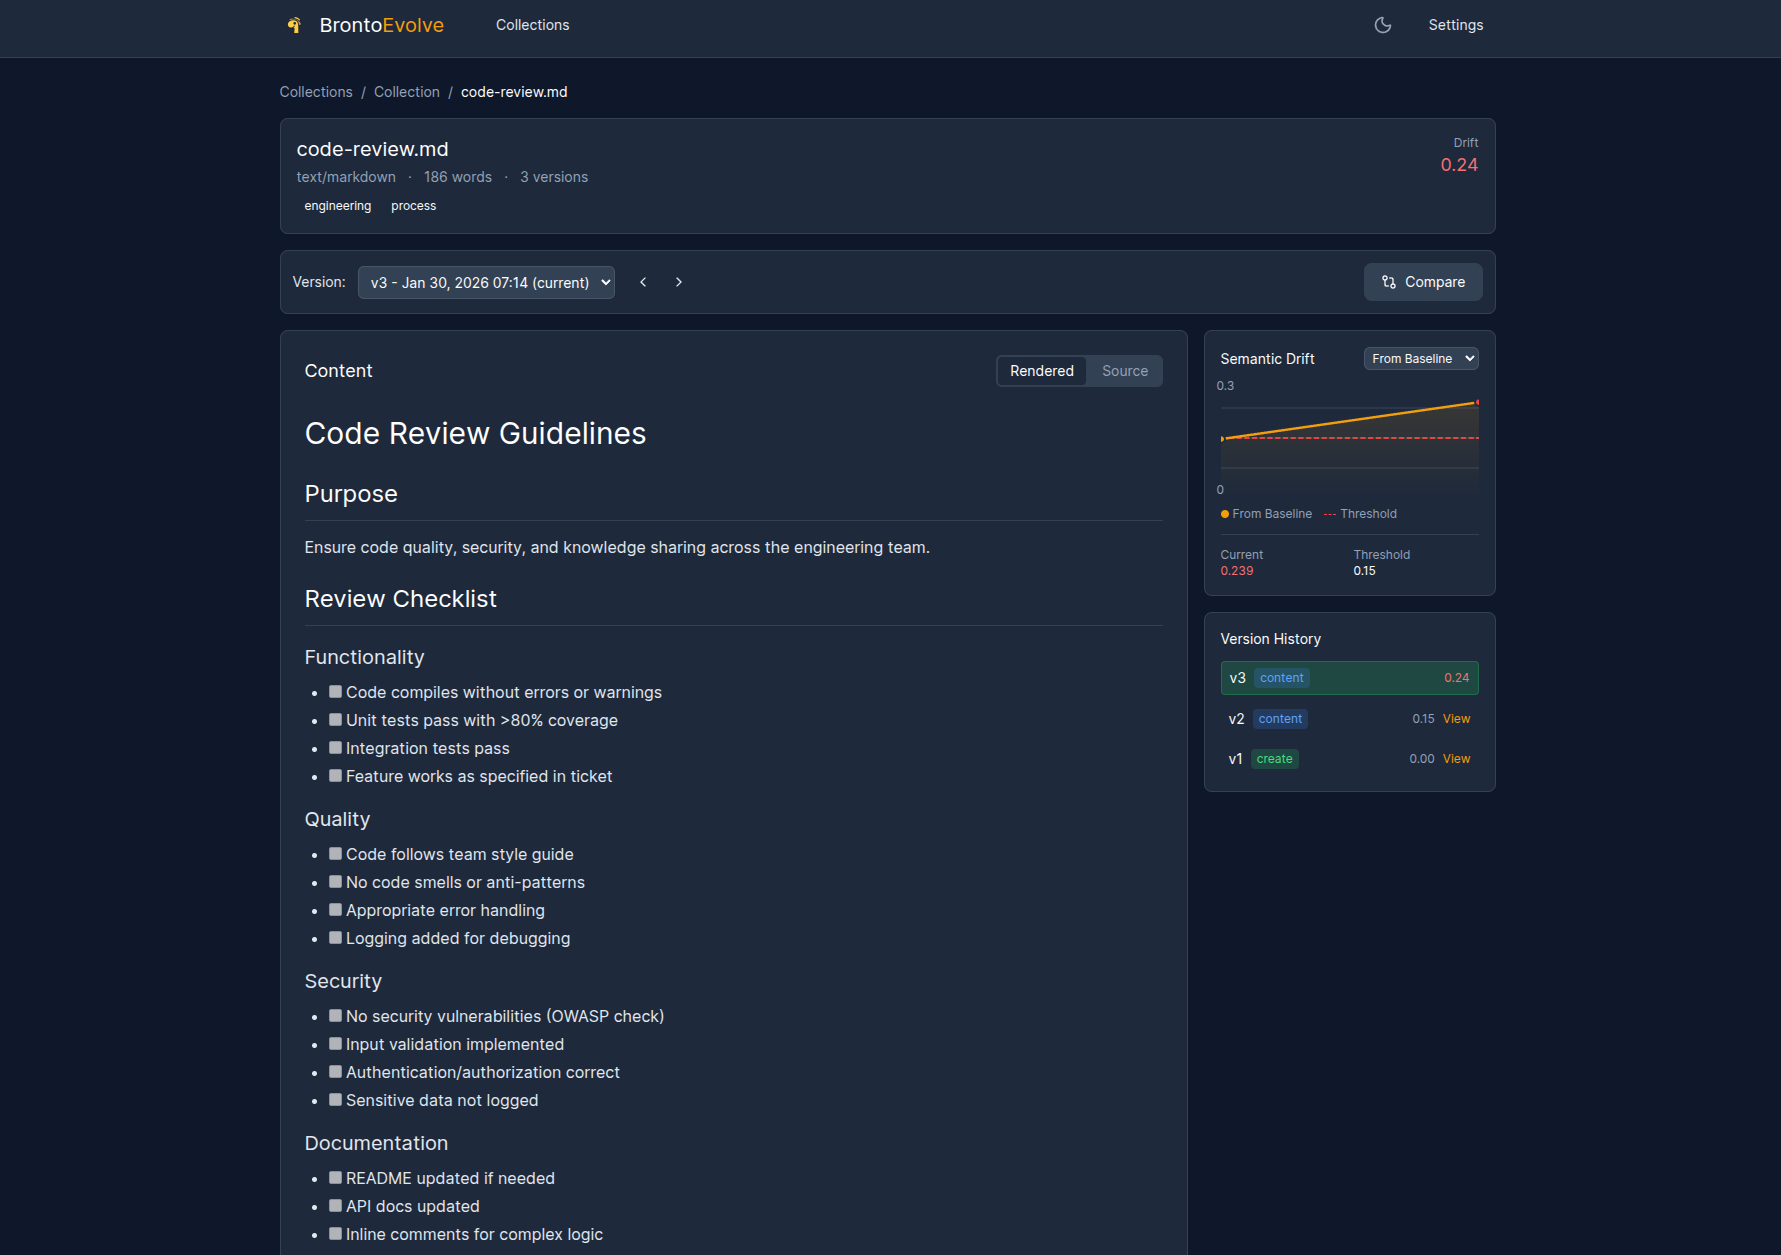This screenshot has height=1255, width=1781.
Task: Check "README updated if needed"
Action: pos(335,1177)
